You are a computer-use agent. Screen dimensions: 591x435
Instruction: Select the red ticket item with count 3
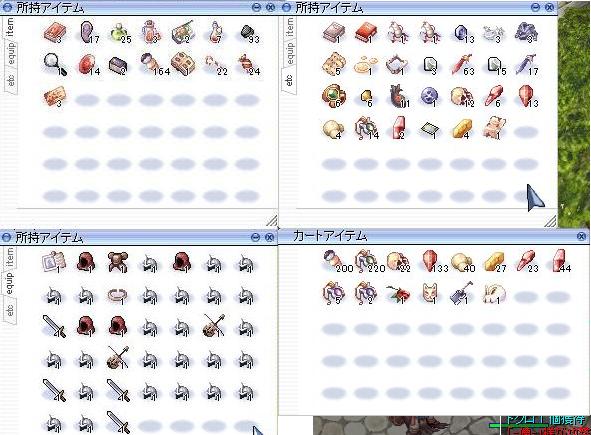[x=55, y=96]
